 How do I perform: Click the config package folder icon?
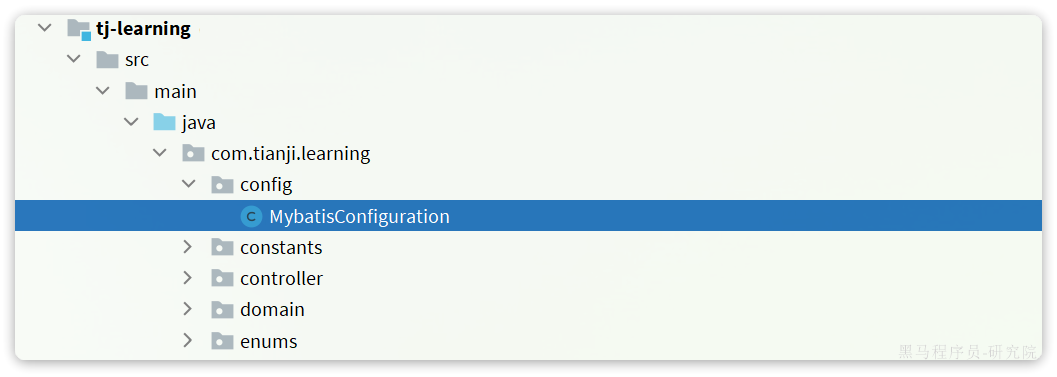click(222, 185)
